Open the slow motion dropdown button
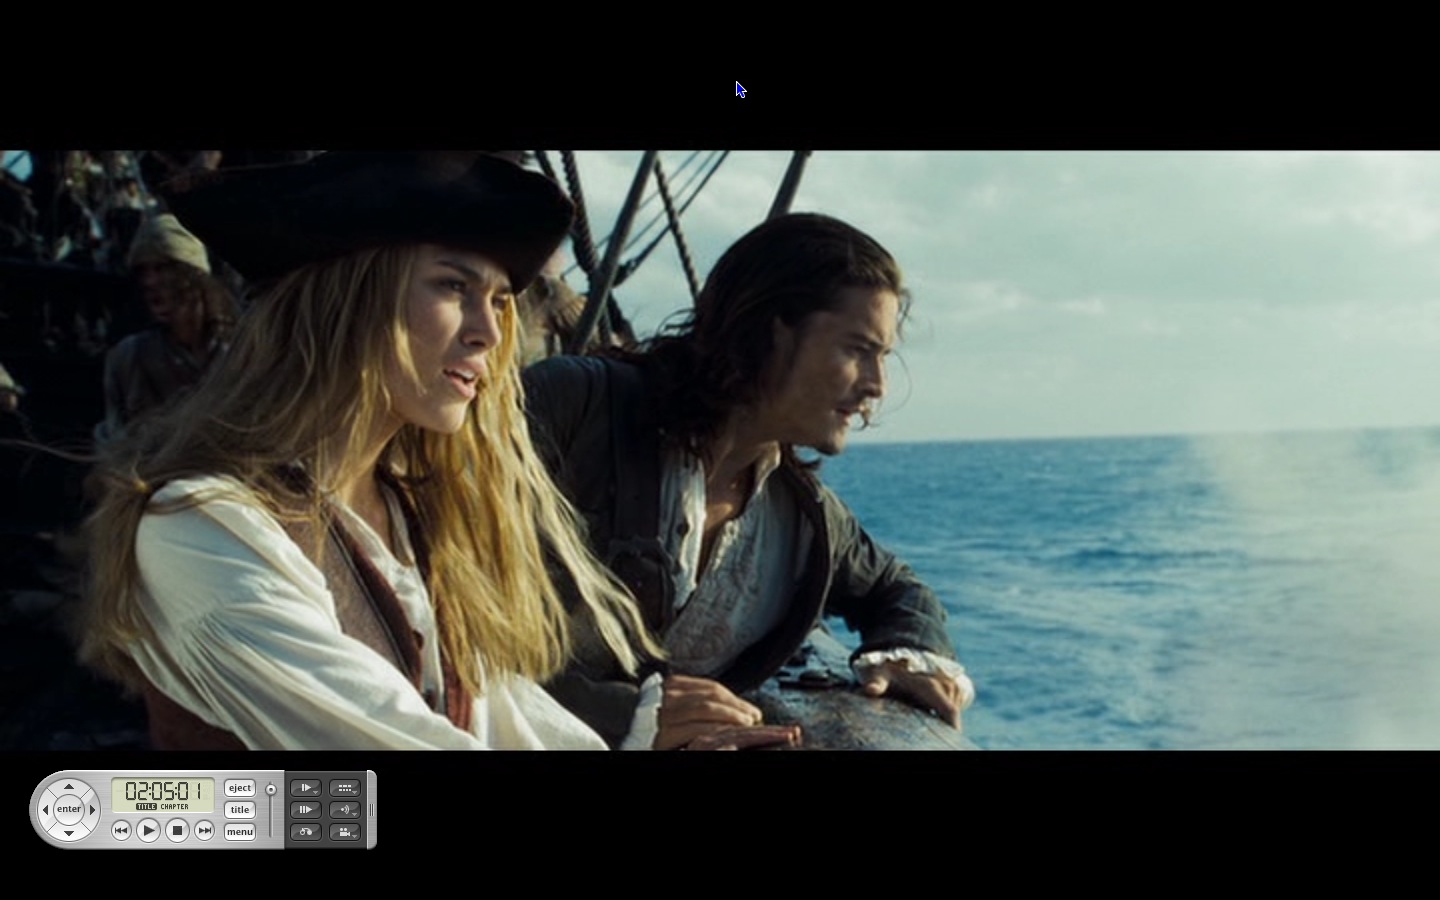 coord(306,788)
